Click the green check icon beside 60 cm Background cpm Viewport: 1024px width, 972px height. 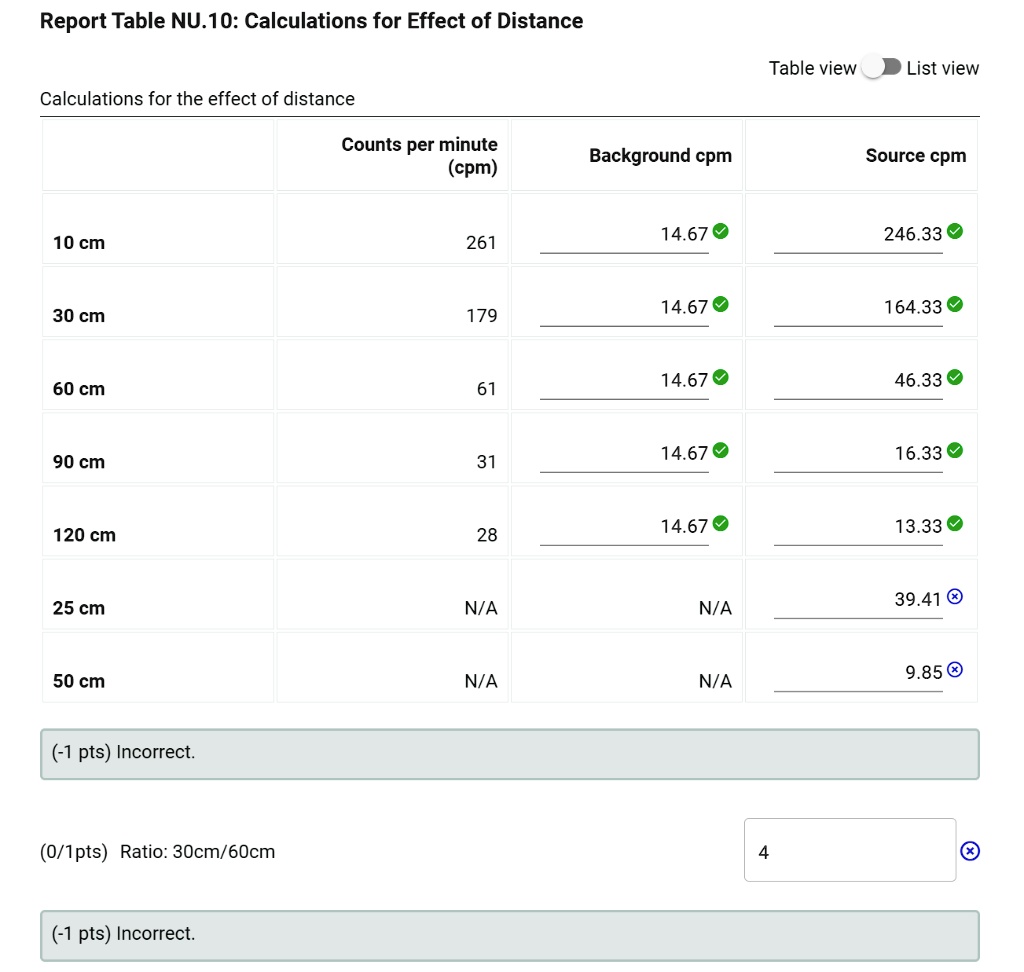[720, 378]
